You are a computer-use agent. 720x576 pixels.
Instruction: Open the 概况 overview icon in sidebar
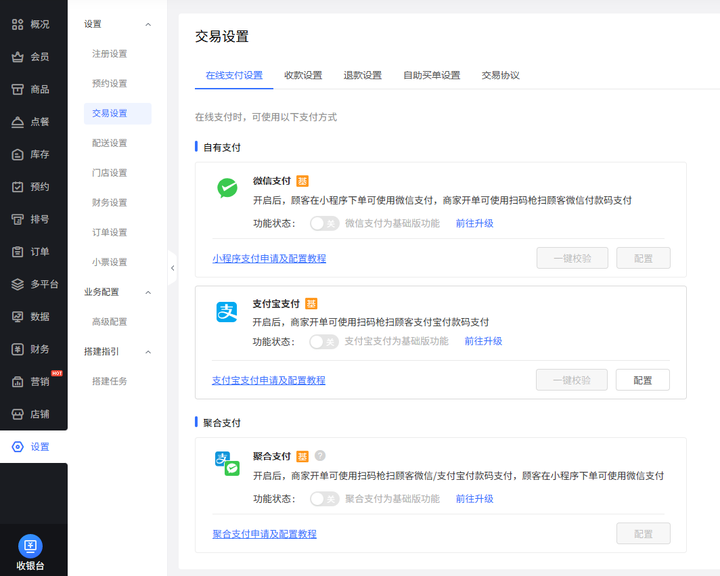(x=17, y=24)
